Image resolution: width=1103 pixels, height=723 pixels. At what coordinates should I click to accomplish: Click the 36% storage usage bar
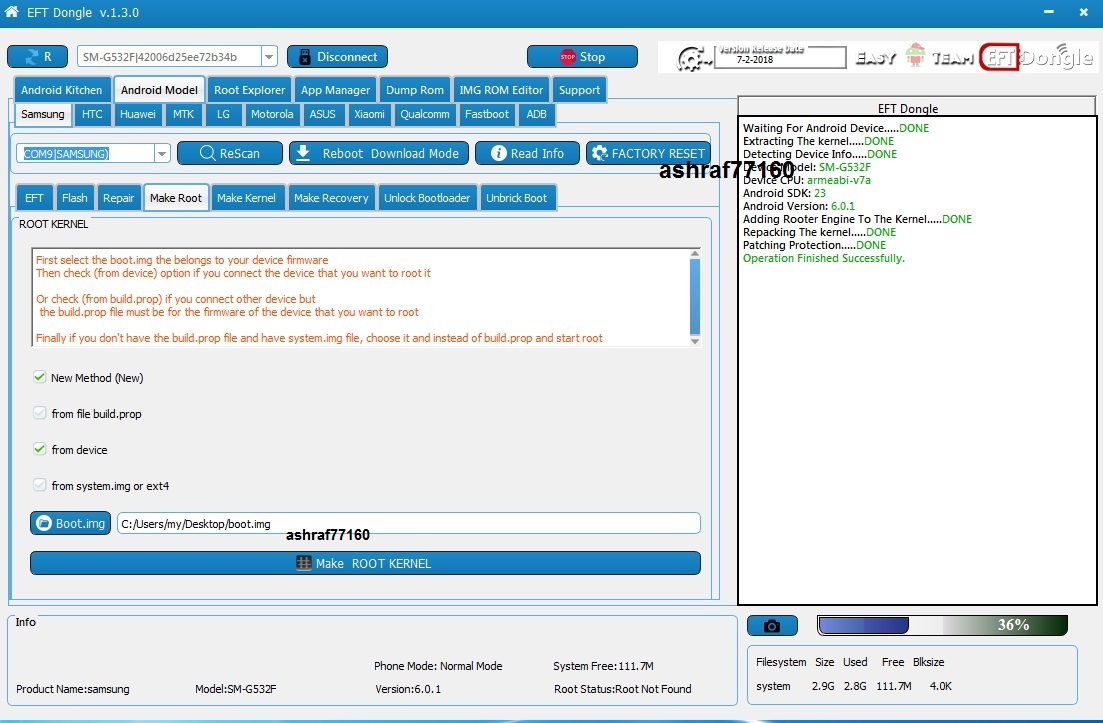point(943,625)
